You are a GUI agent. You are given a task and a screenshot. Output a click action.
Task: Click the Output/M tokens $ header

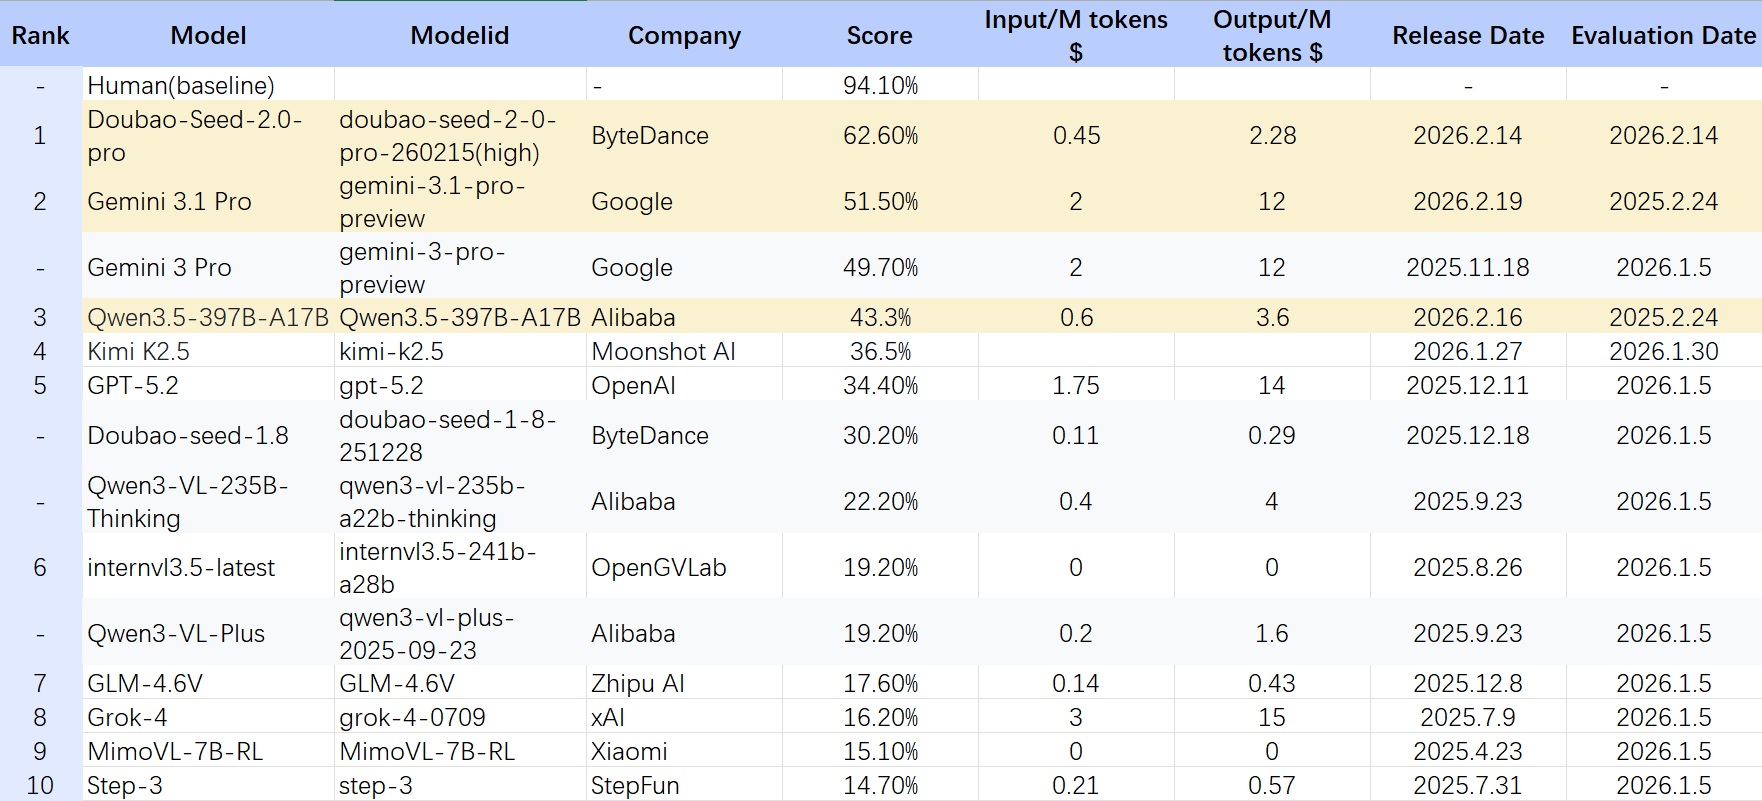pyautogui.click(x=1272, y=36)
